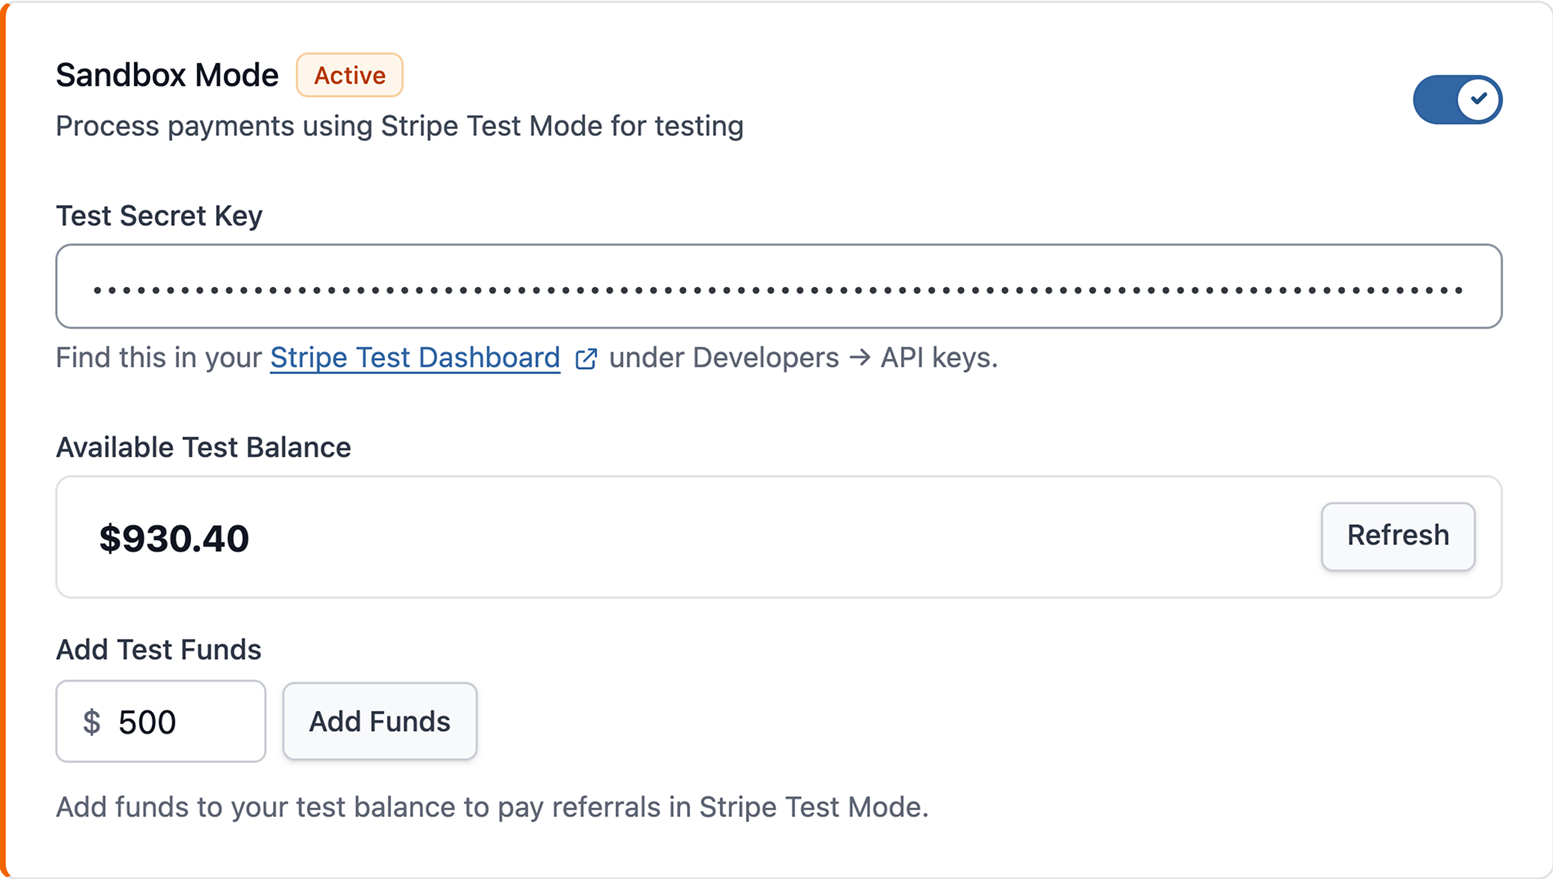Select the $930.40 balance amount
The image size is (1553, 879).
tap(174, 539)
